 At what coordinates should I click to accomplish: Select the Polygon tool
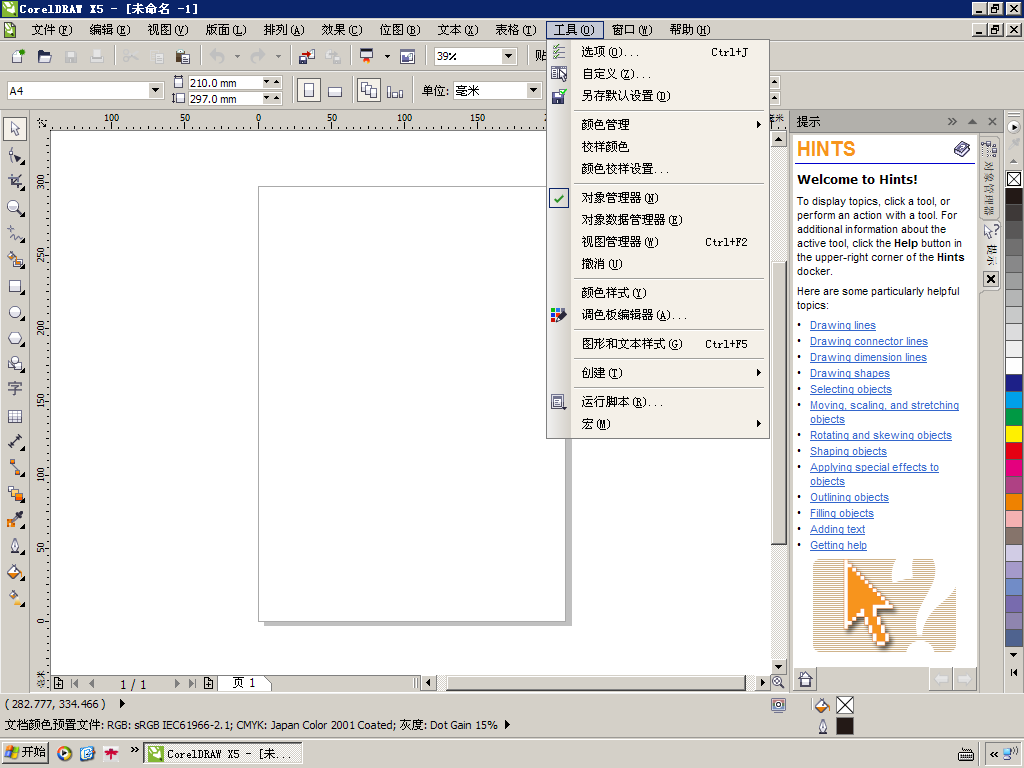click(15, 338)
